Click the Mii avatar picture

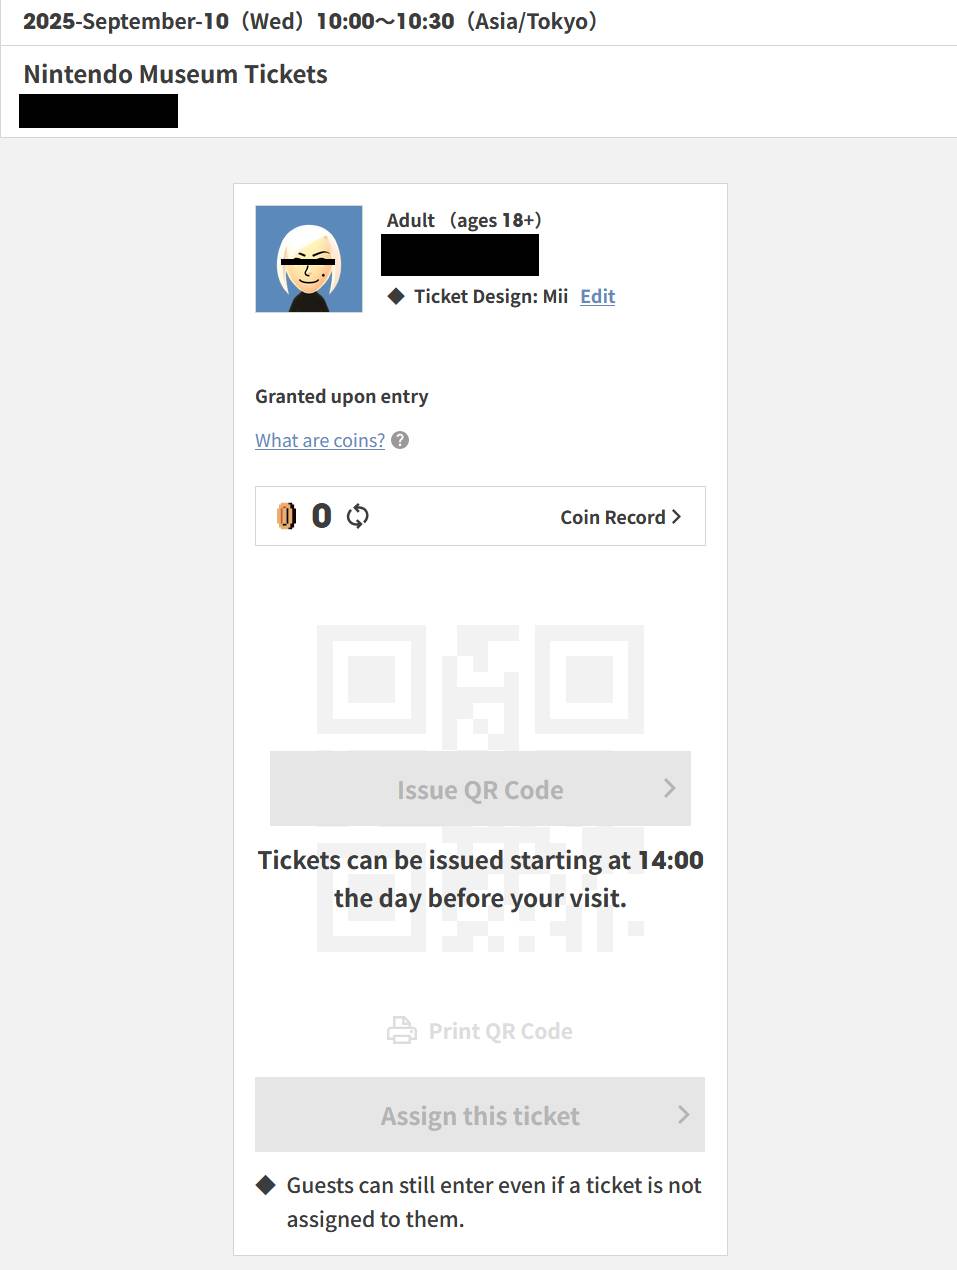point(309,259)
